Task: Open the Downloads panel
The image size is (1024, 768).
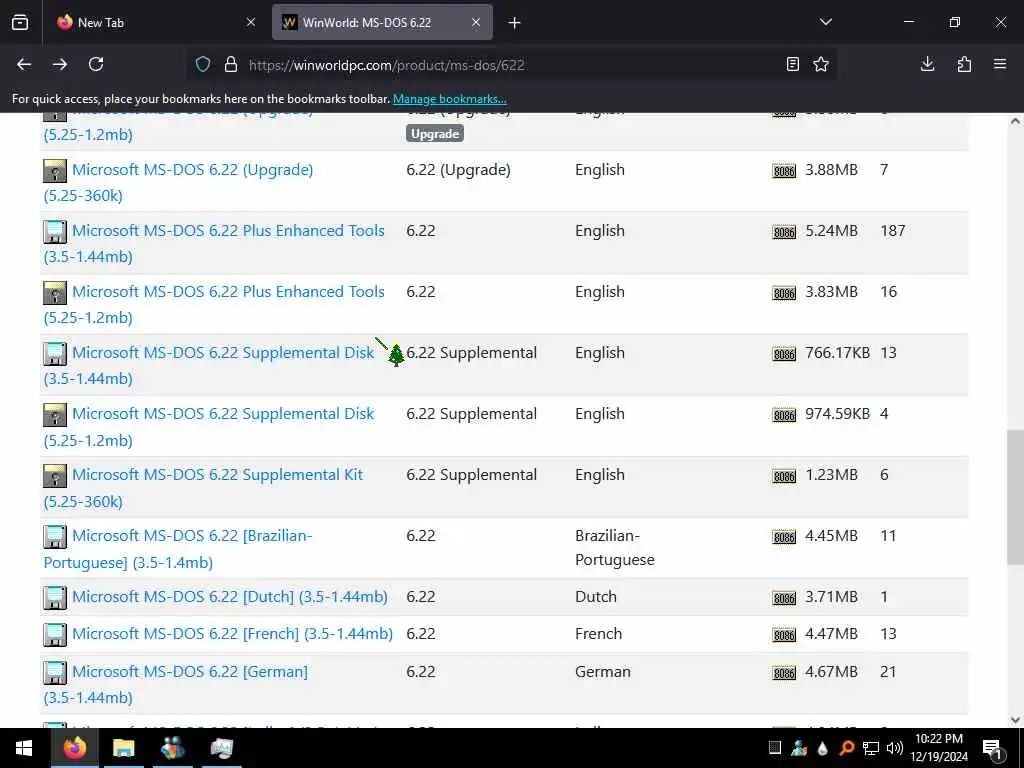Action: point(927,64)
